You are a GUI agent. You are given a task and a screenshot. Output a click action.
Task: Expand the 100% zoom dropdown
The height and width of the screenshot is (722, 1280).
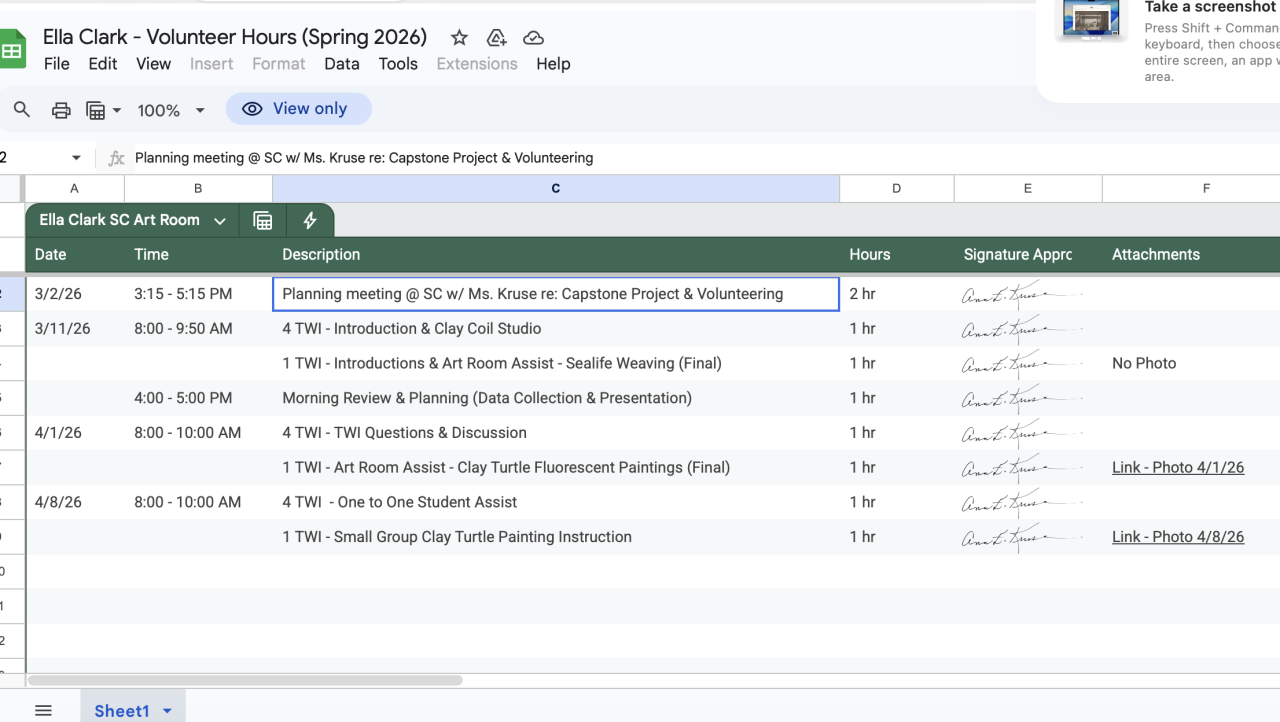[170, 110]
